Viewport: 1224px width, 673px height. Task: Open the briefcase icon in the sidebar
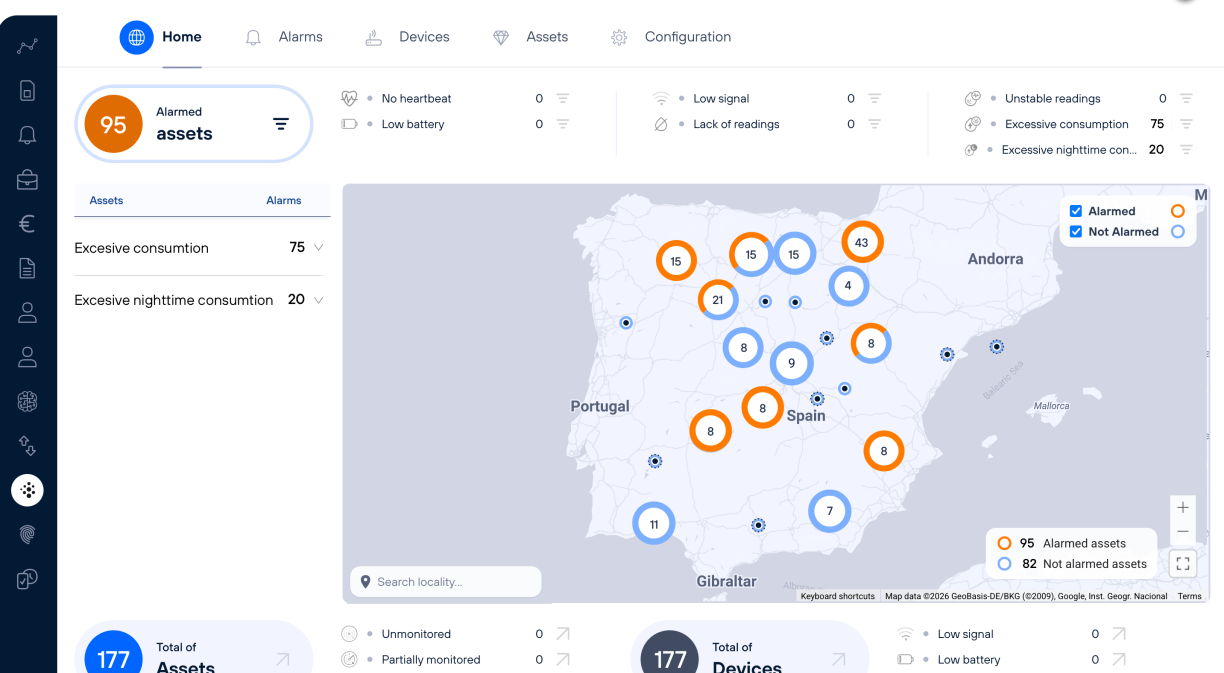coord(28,180)
